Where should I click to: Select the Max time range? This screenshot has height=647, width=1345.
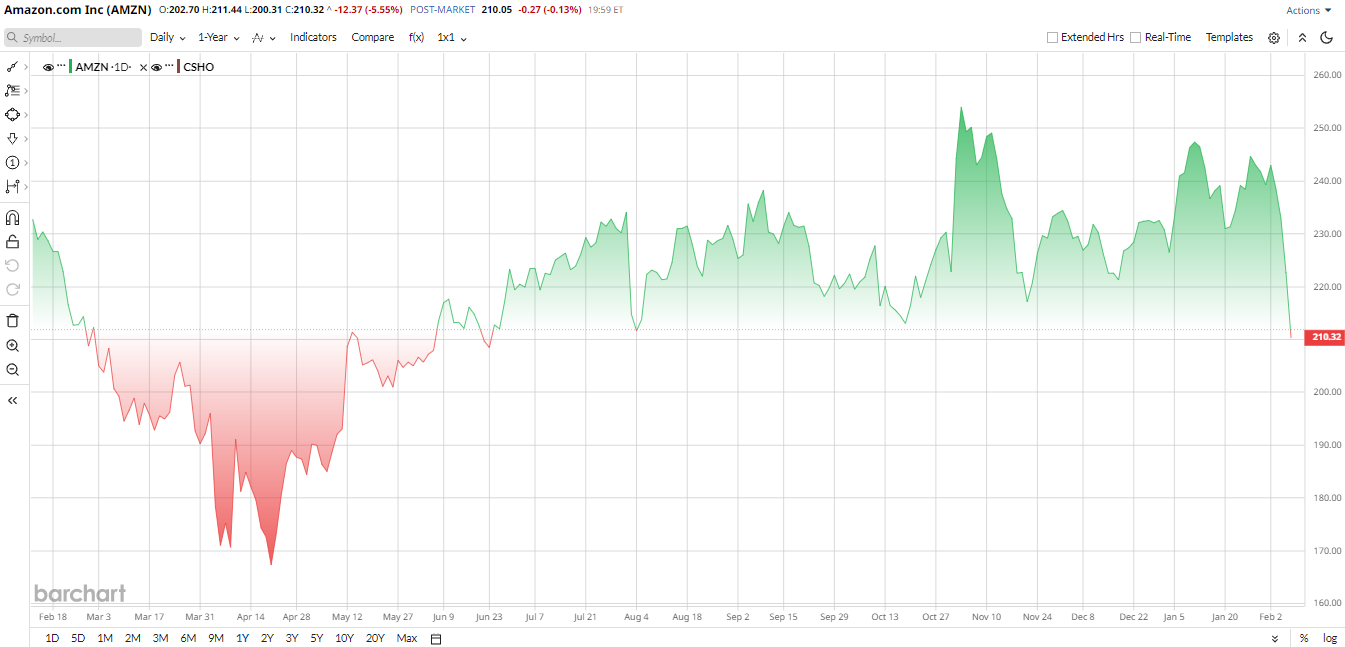pos(407,638)
